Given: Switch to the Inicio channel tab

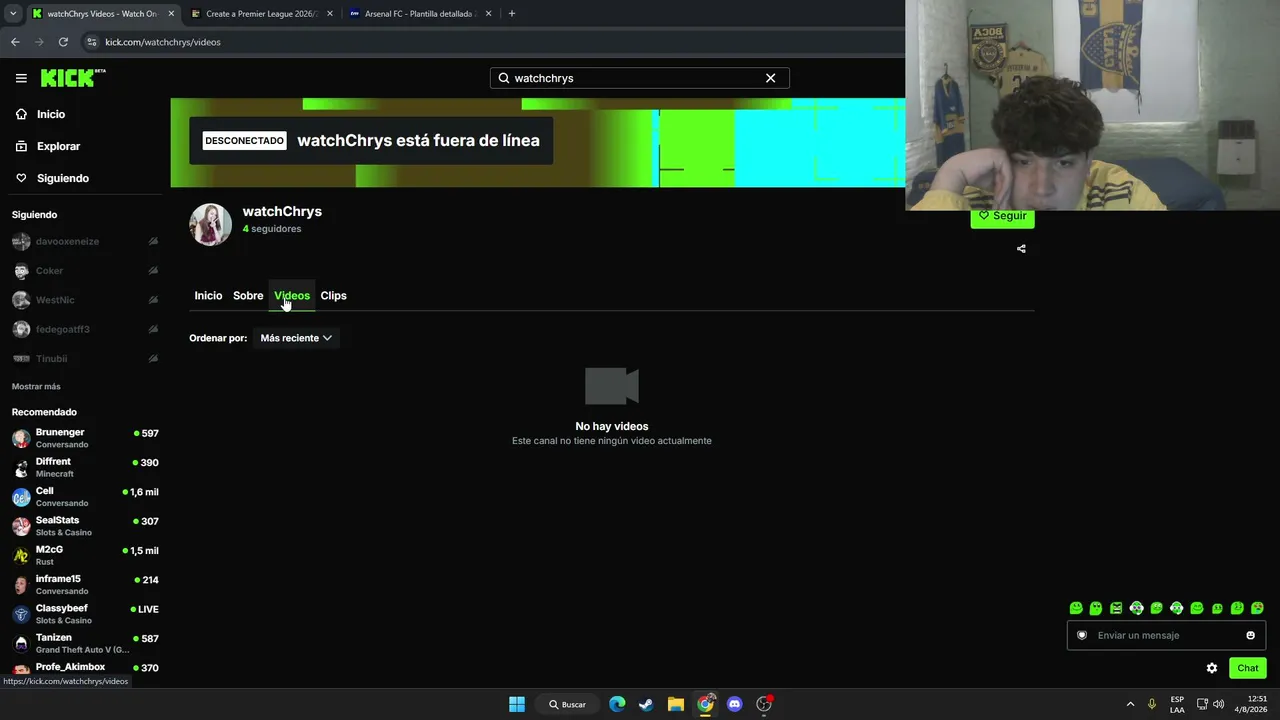Looking at the screenshot, I should click(208, 296).
